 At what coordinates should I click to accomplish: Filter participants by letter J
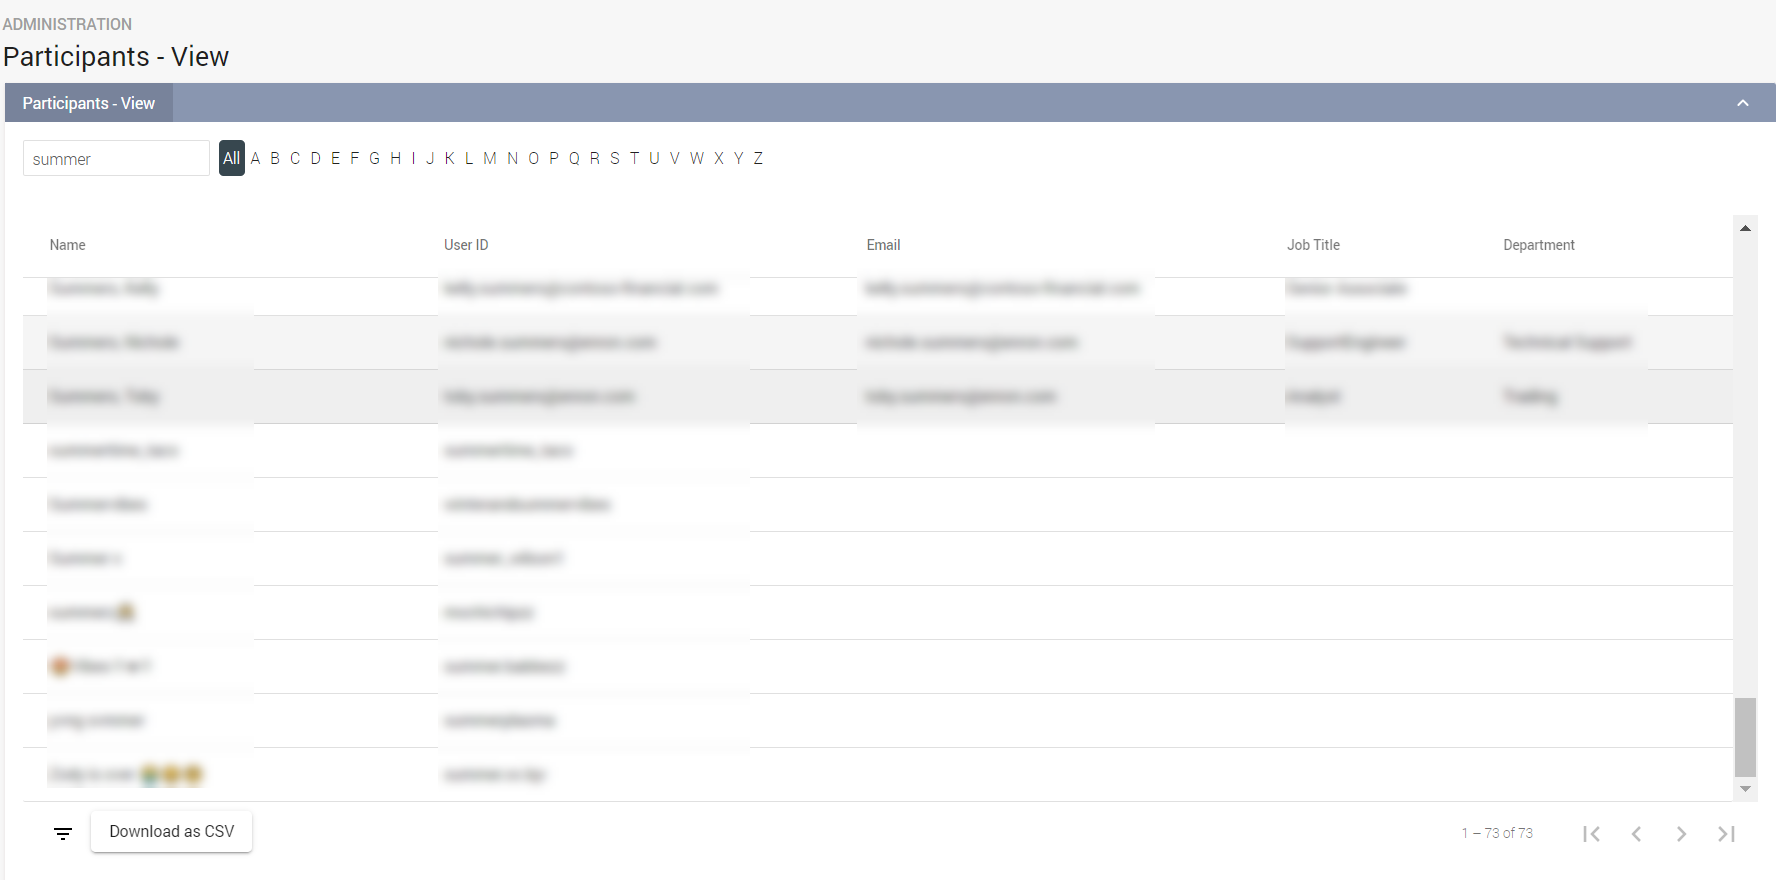(430, 158)
